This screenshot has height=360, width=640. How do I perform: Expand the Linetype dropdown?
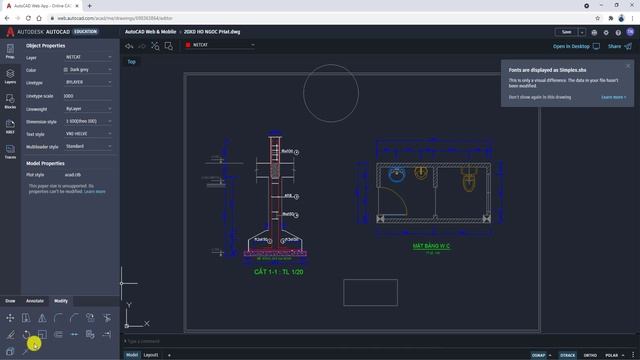point(88,82)
